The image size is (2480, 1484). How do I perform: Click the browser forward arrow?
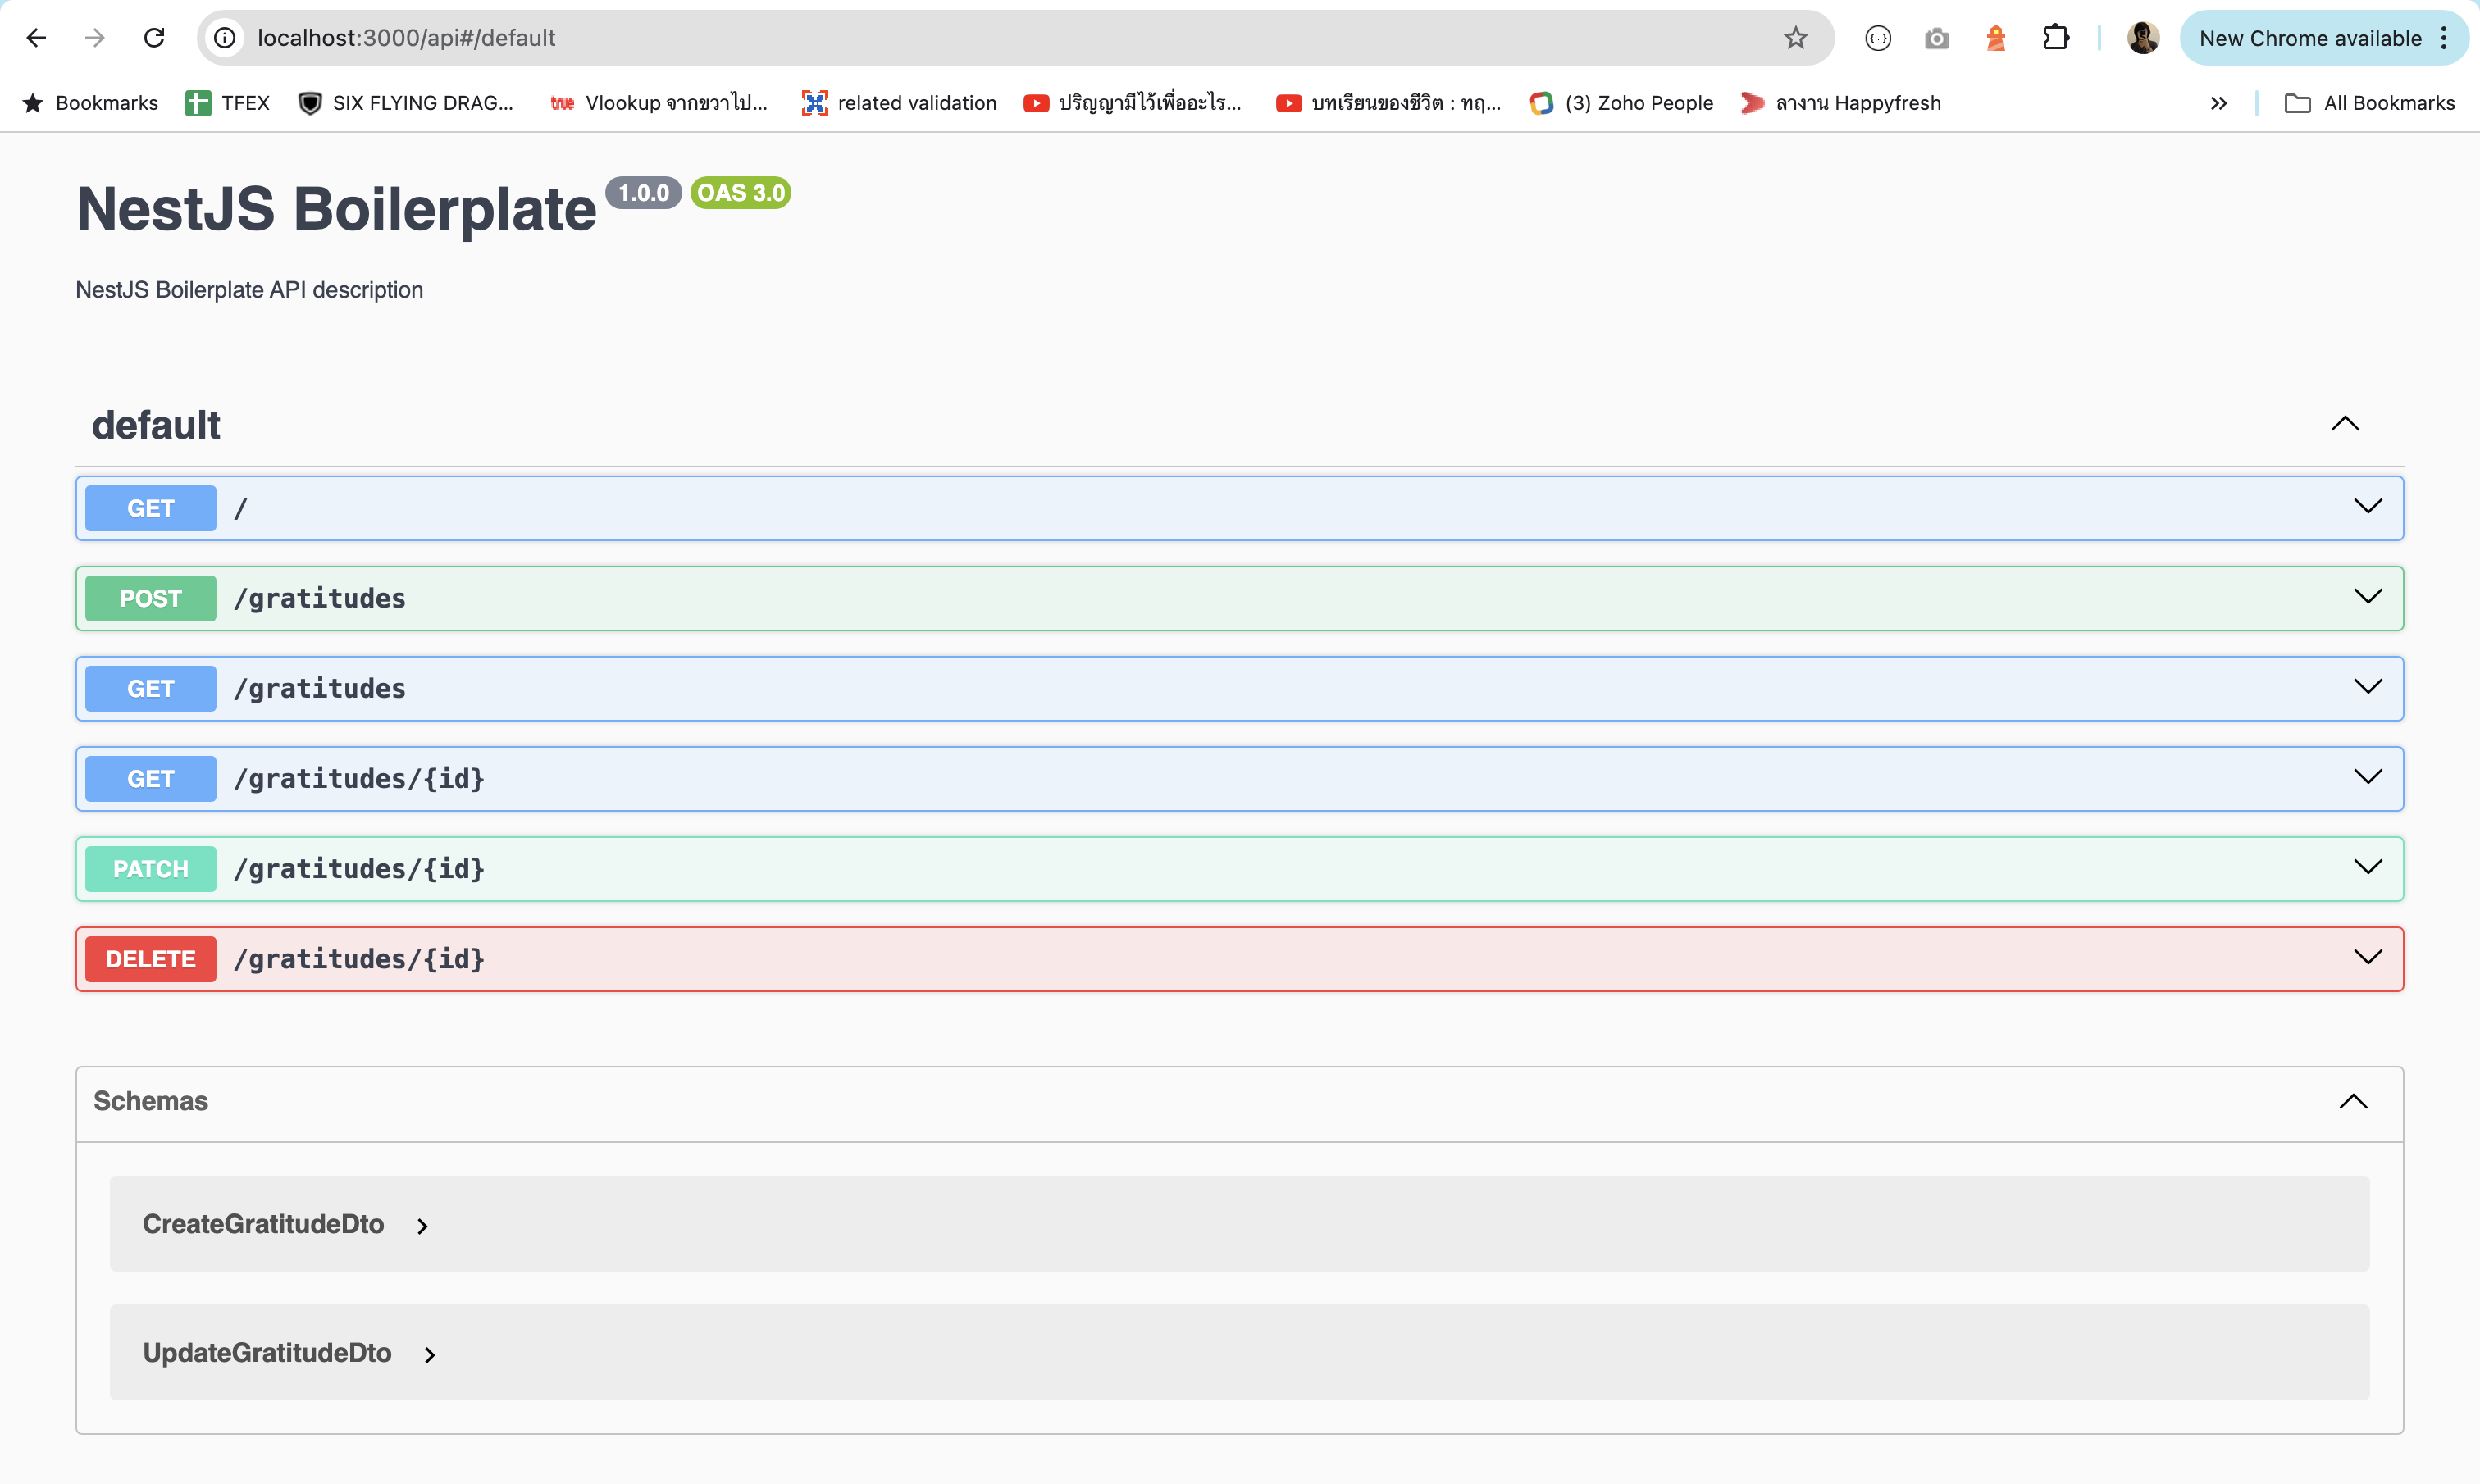pos(95,38)
